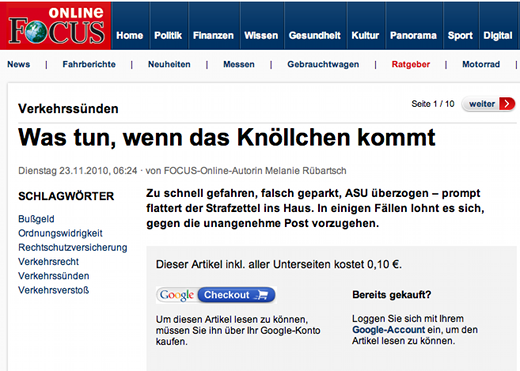Click the bold article teaser paragraph
The height and width of the screenshot is (371, 520).
315,208
